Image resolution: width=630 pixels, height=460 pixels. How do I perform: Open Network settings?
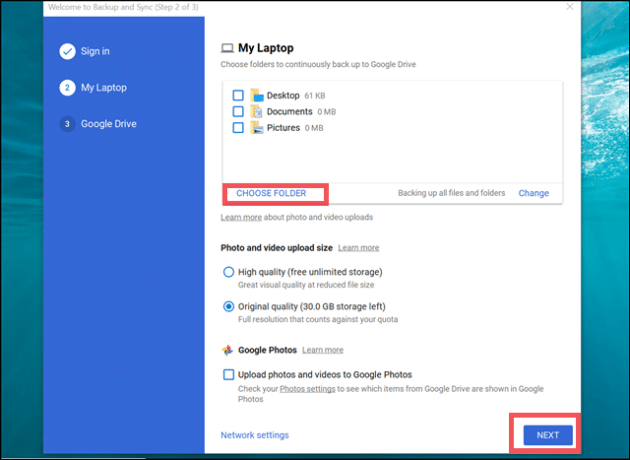(255, 435)
